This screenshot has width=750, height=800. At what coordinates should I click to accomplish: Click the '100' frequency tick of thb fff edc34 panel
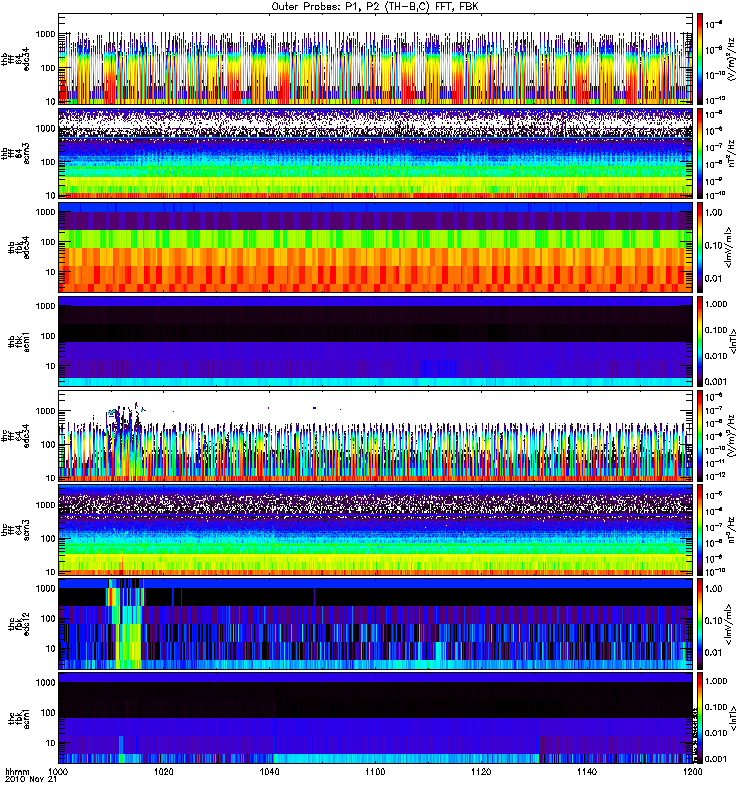(48, 68)
